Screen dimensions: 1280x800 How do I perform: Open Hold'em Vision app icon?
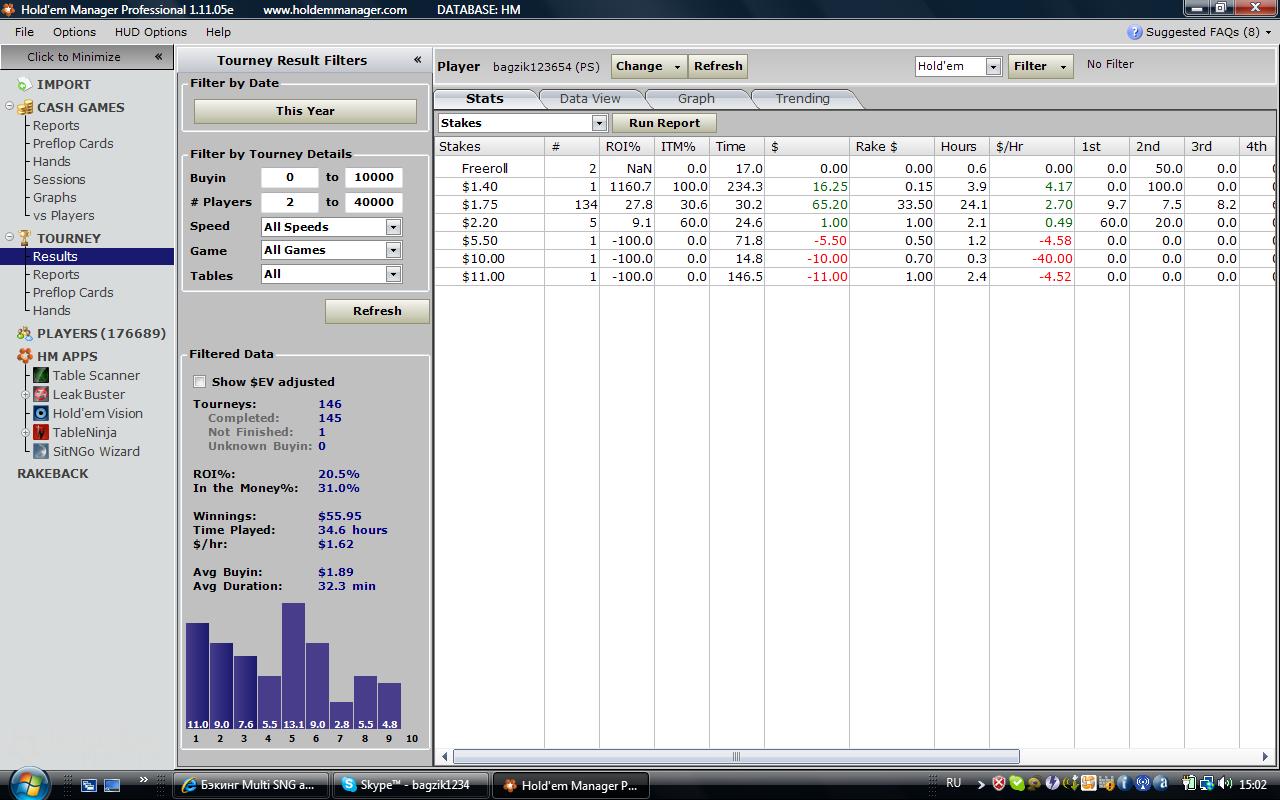(41, 413)
